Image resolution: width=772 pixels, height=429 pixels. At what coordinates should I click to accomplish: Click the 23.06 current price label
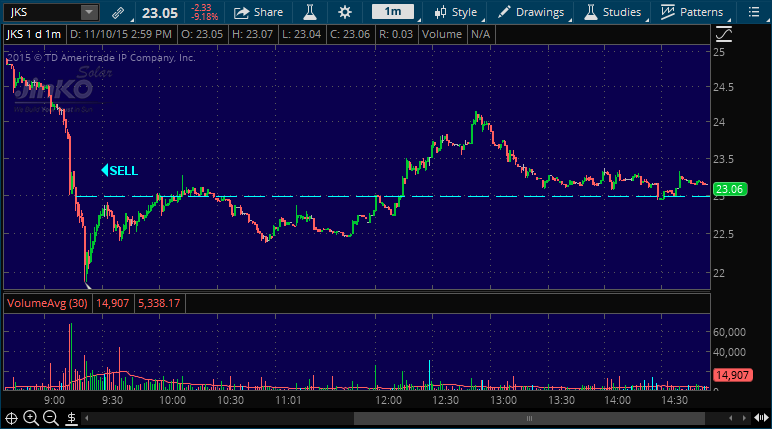click(730, 189)
